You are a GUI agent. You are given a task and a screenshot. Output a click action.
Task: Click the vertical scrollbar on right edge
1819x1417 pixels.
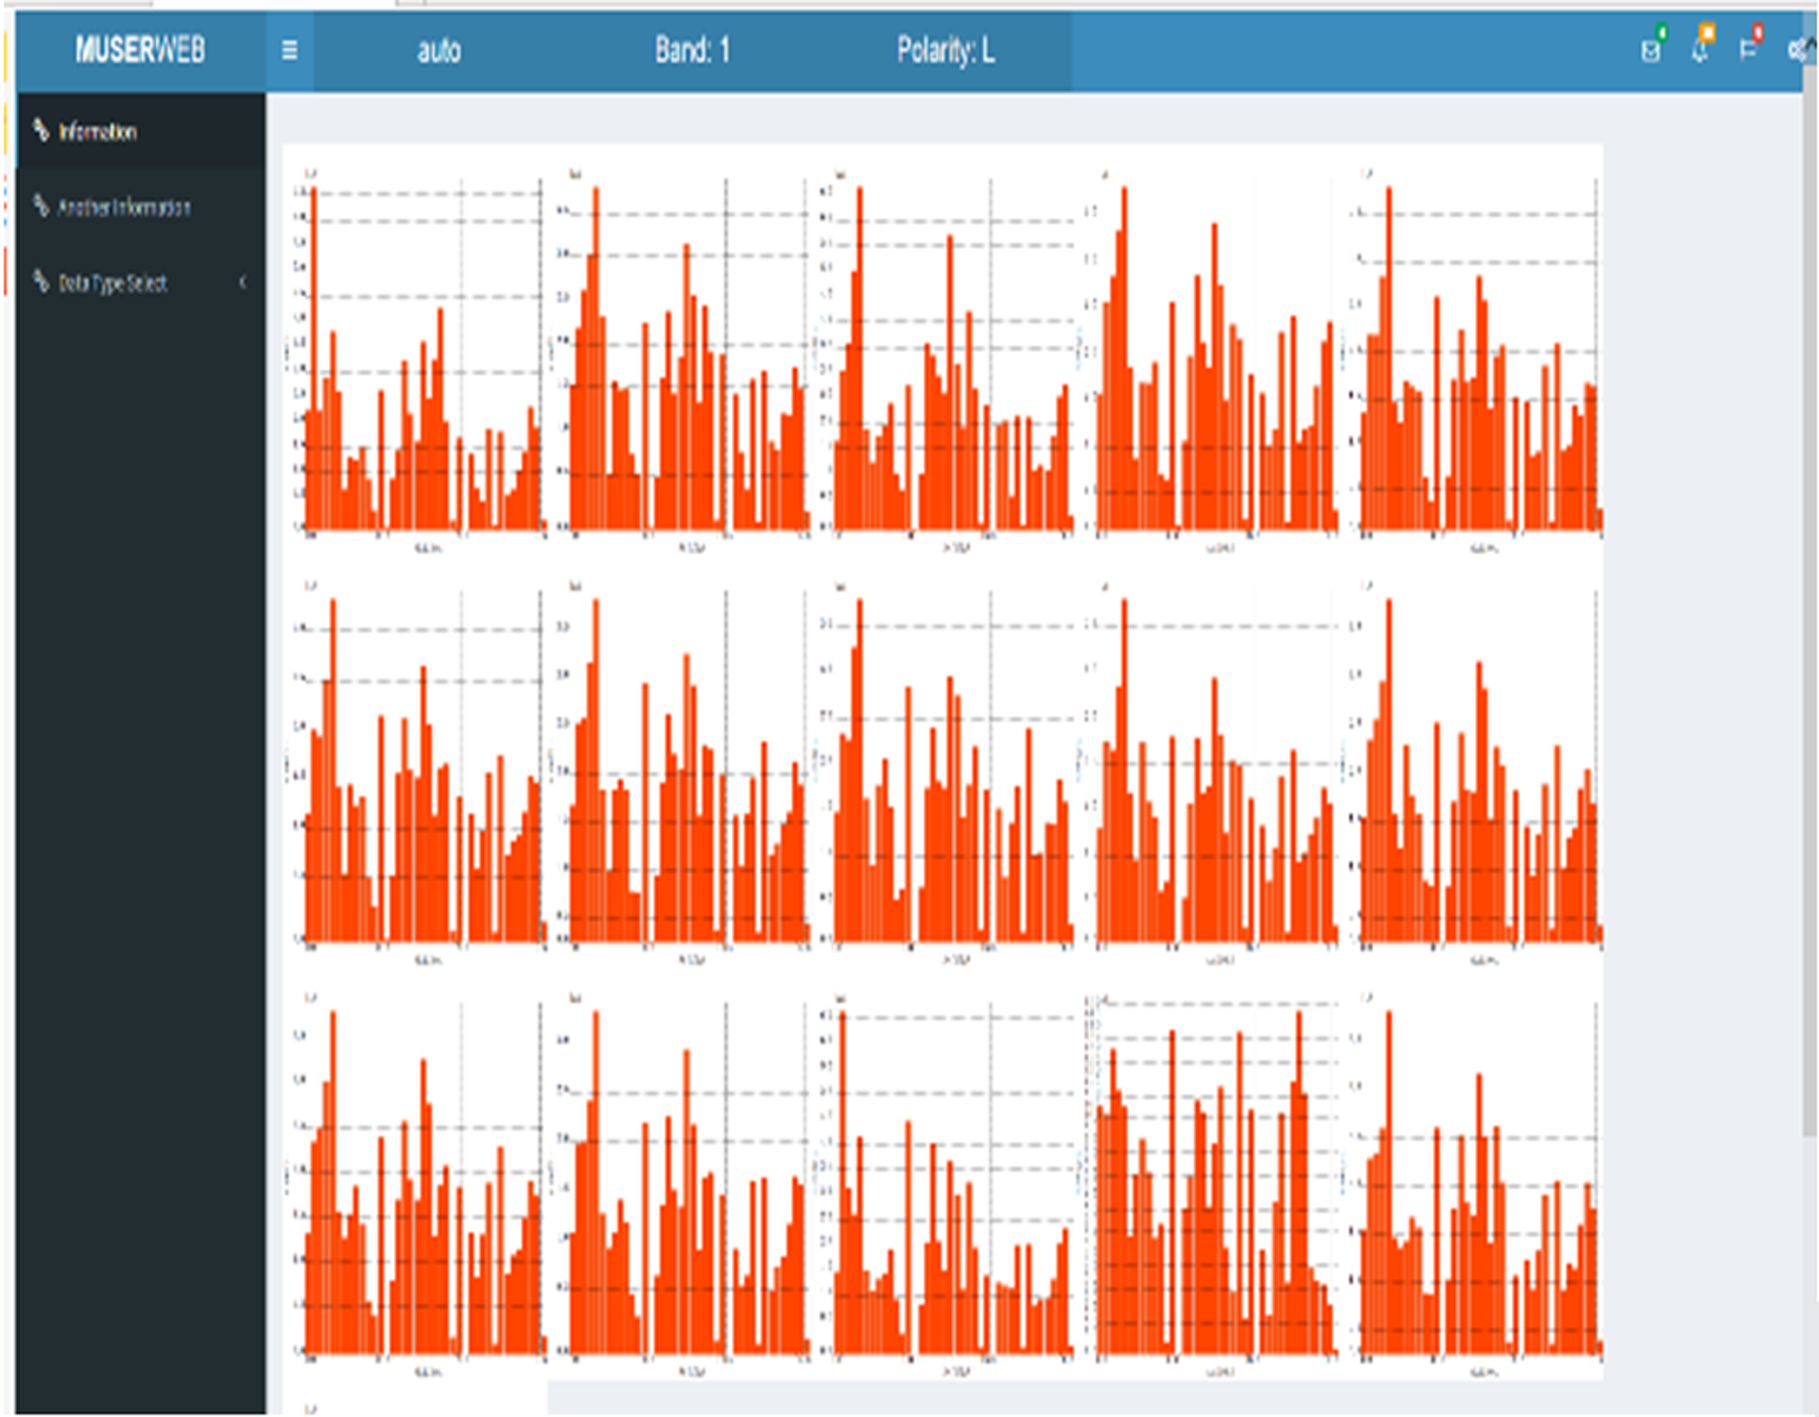pos(1809,600)
